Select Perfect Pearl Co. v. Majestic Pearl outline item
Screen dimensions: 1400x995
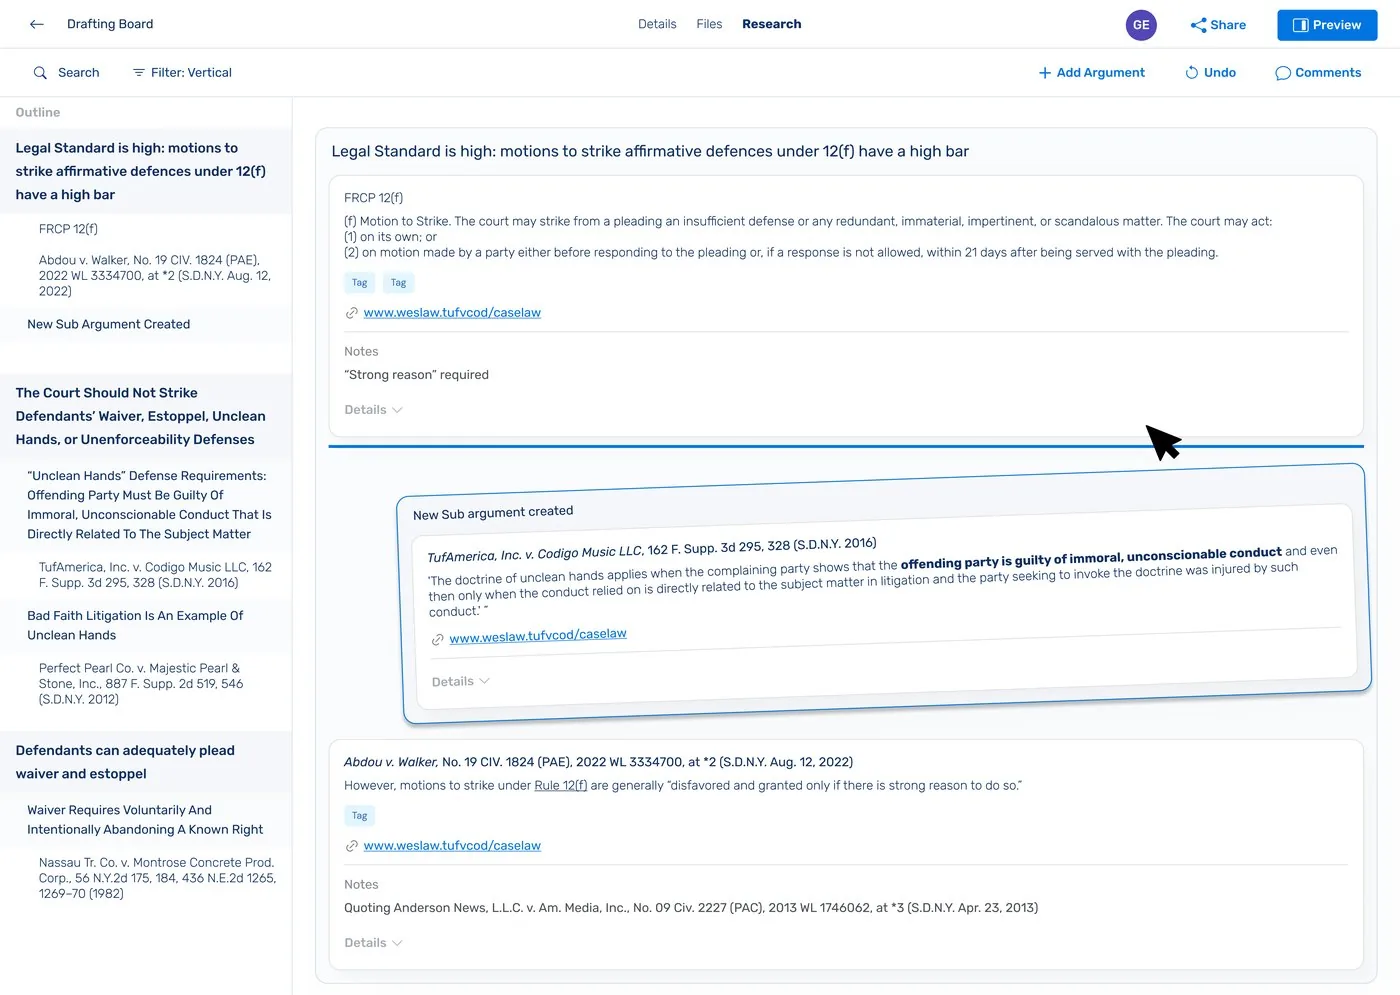tap(141, 684)
